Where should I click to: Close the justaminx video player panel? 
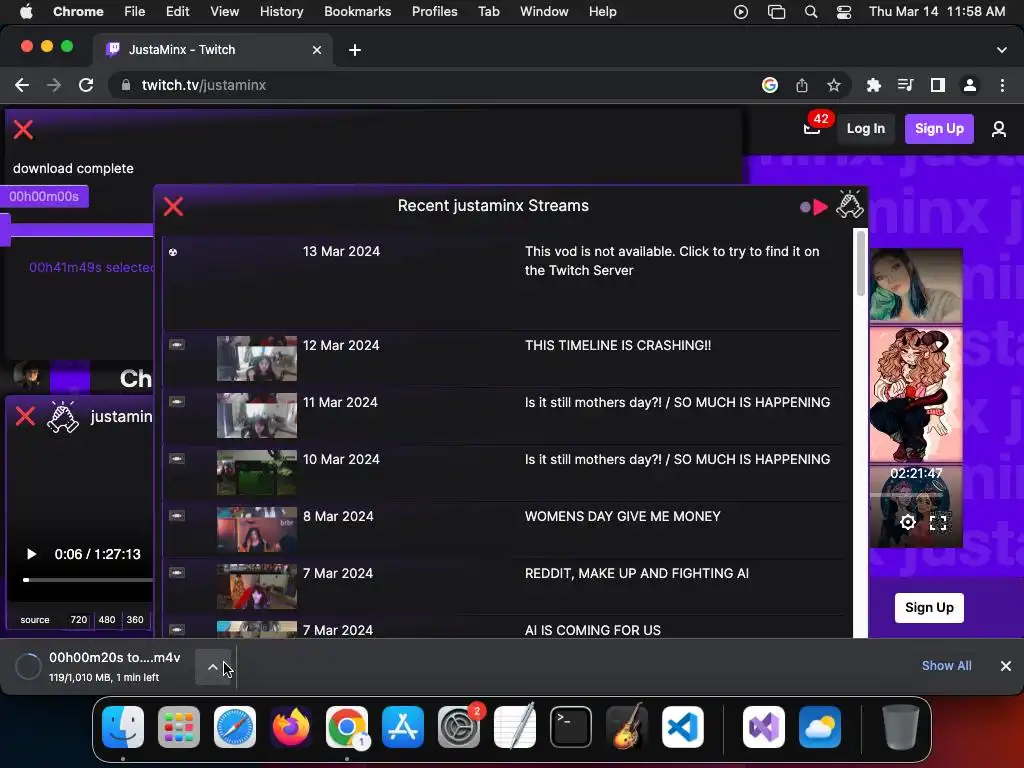click(x=25, y=416)
